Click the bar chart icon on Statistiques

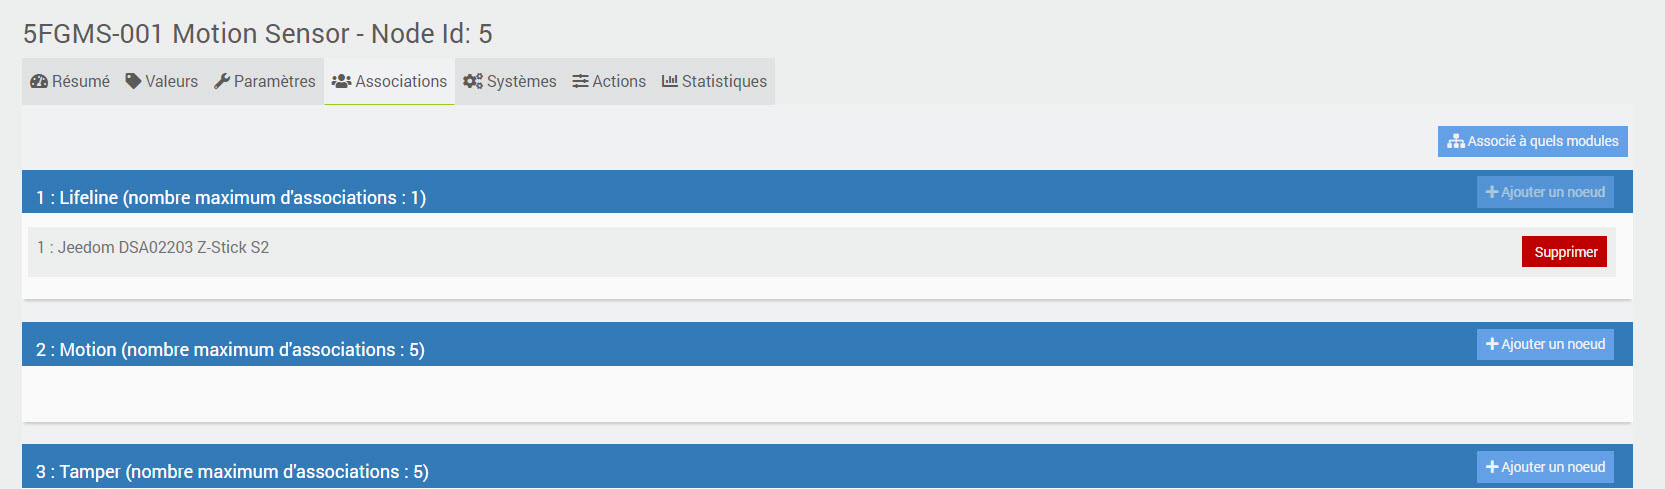point(670,82)
